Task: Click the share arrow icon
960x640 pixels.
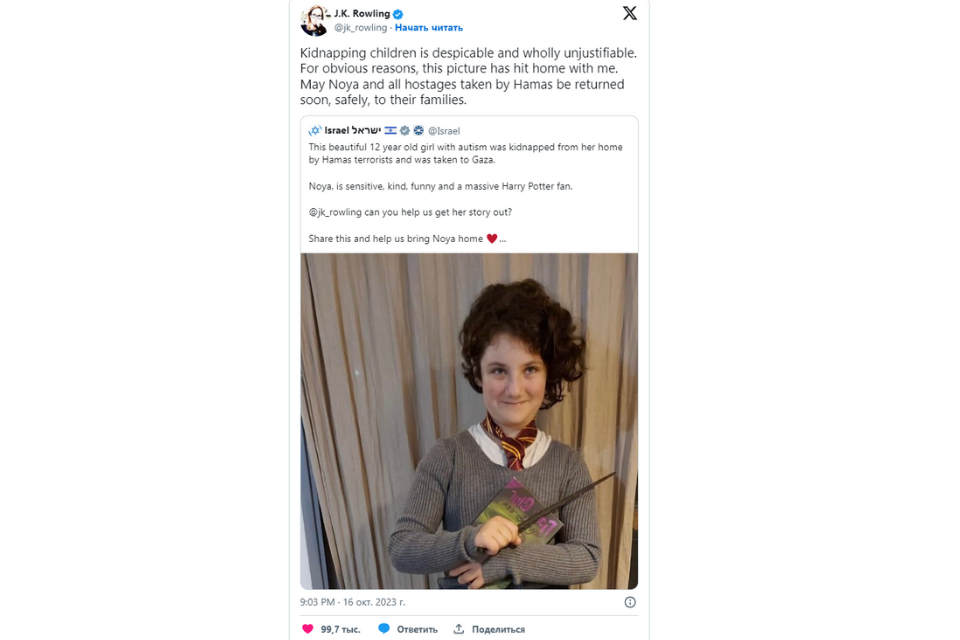Action: point(459,629)
